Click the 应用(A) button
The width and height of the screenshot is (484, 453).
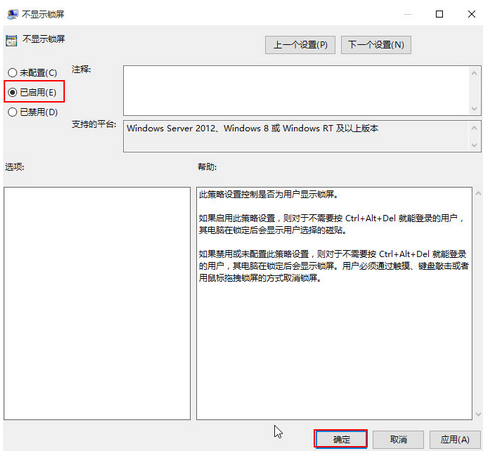(x=455, y=439)
